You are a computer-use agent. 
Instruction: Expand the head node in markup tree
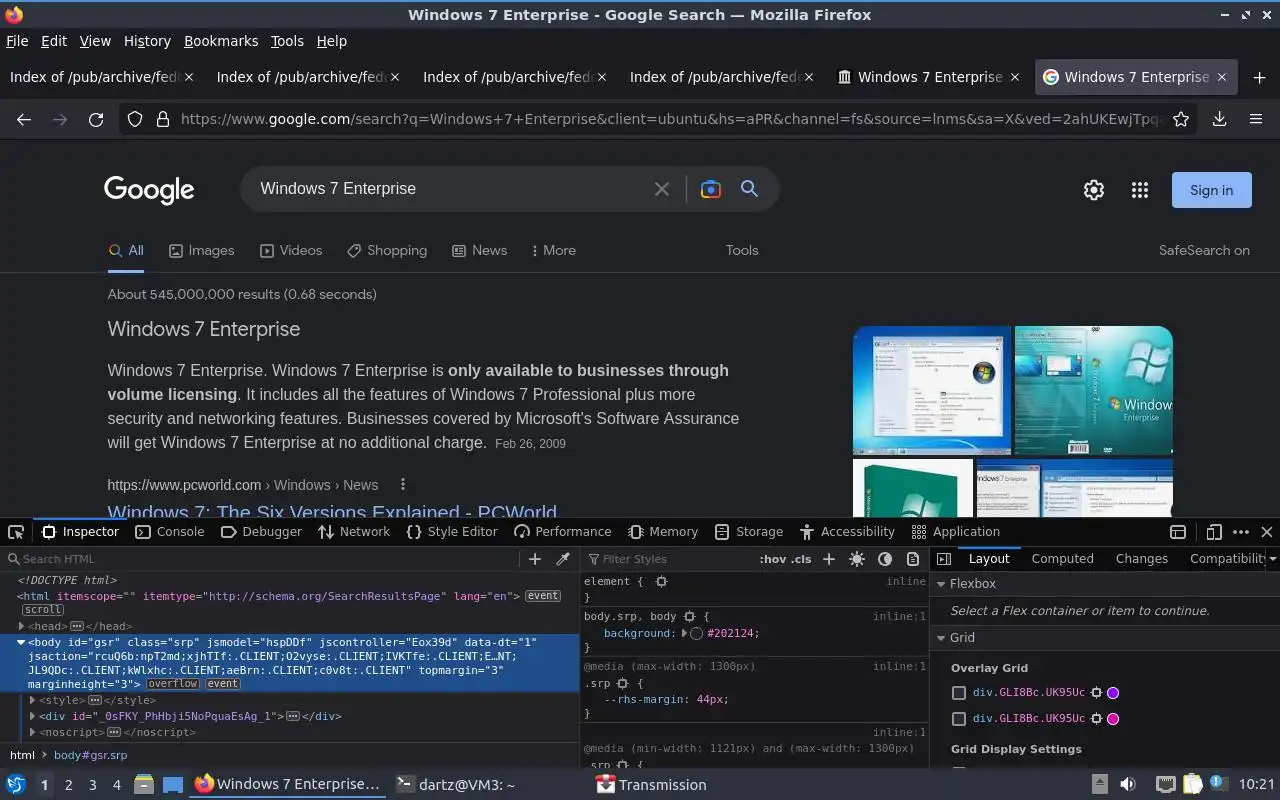pos(22,626)
